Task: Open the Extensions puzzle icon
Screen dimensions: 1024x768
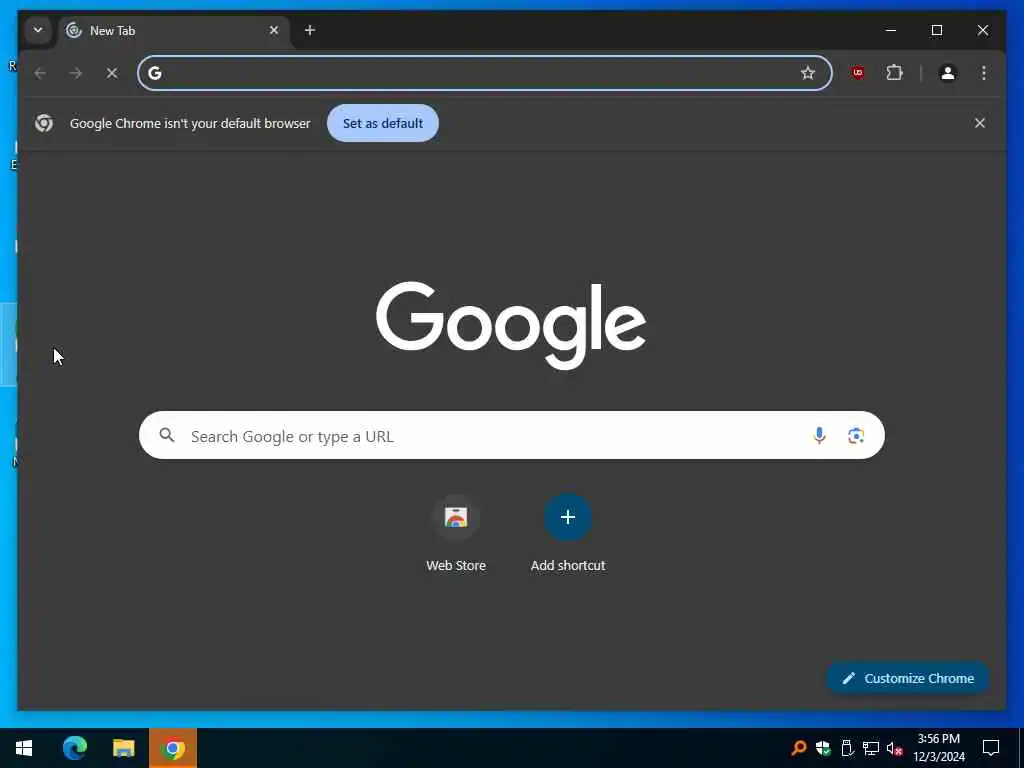Action: pyautogui.click(x=895, y=73)
